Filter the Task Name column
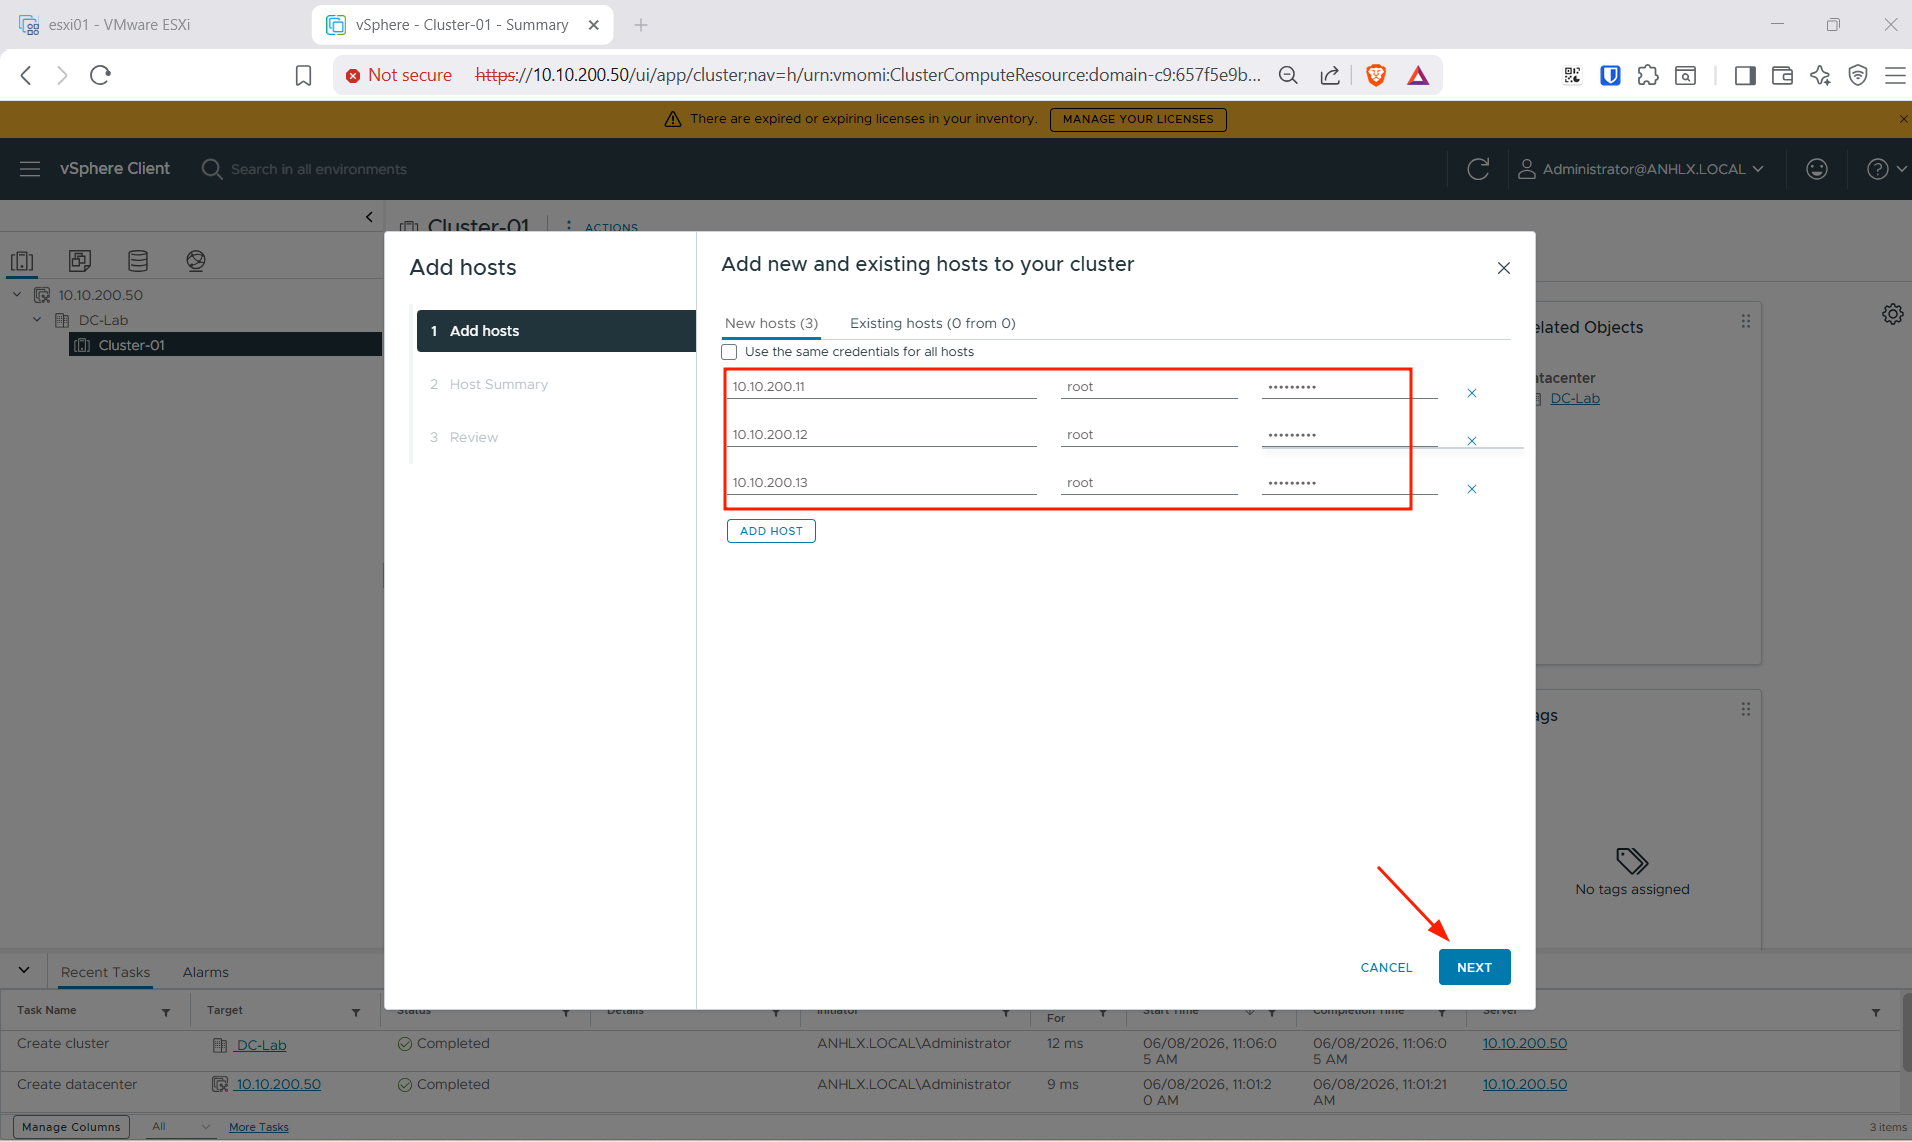The height and width of the screenshot is (1142, 1912). click(166, 1012)
